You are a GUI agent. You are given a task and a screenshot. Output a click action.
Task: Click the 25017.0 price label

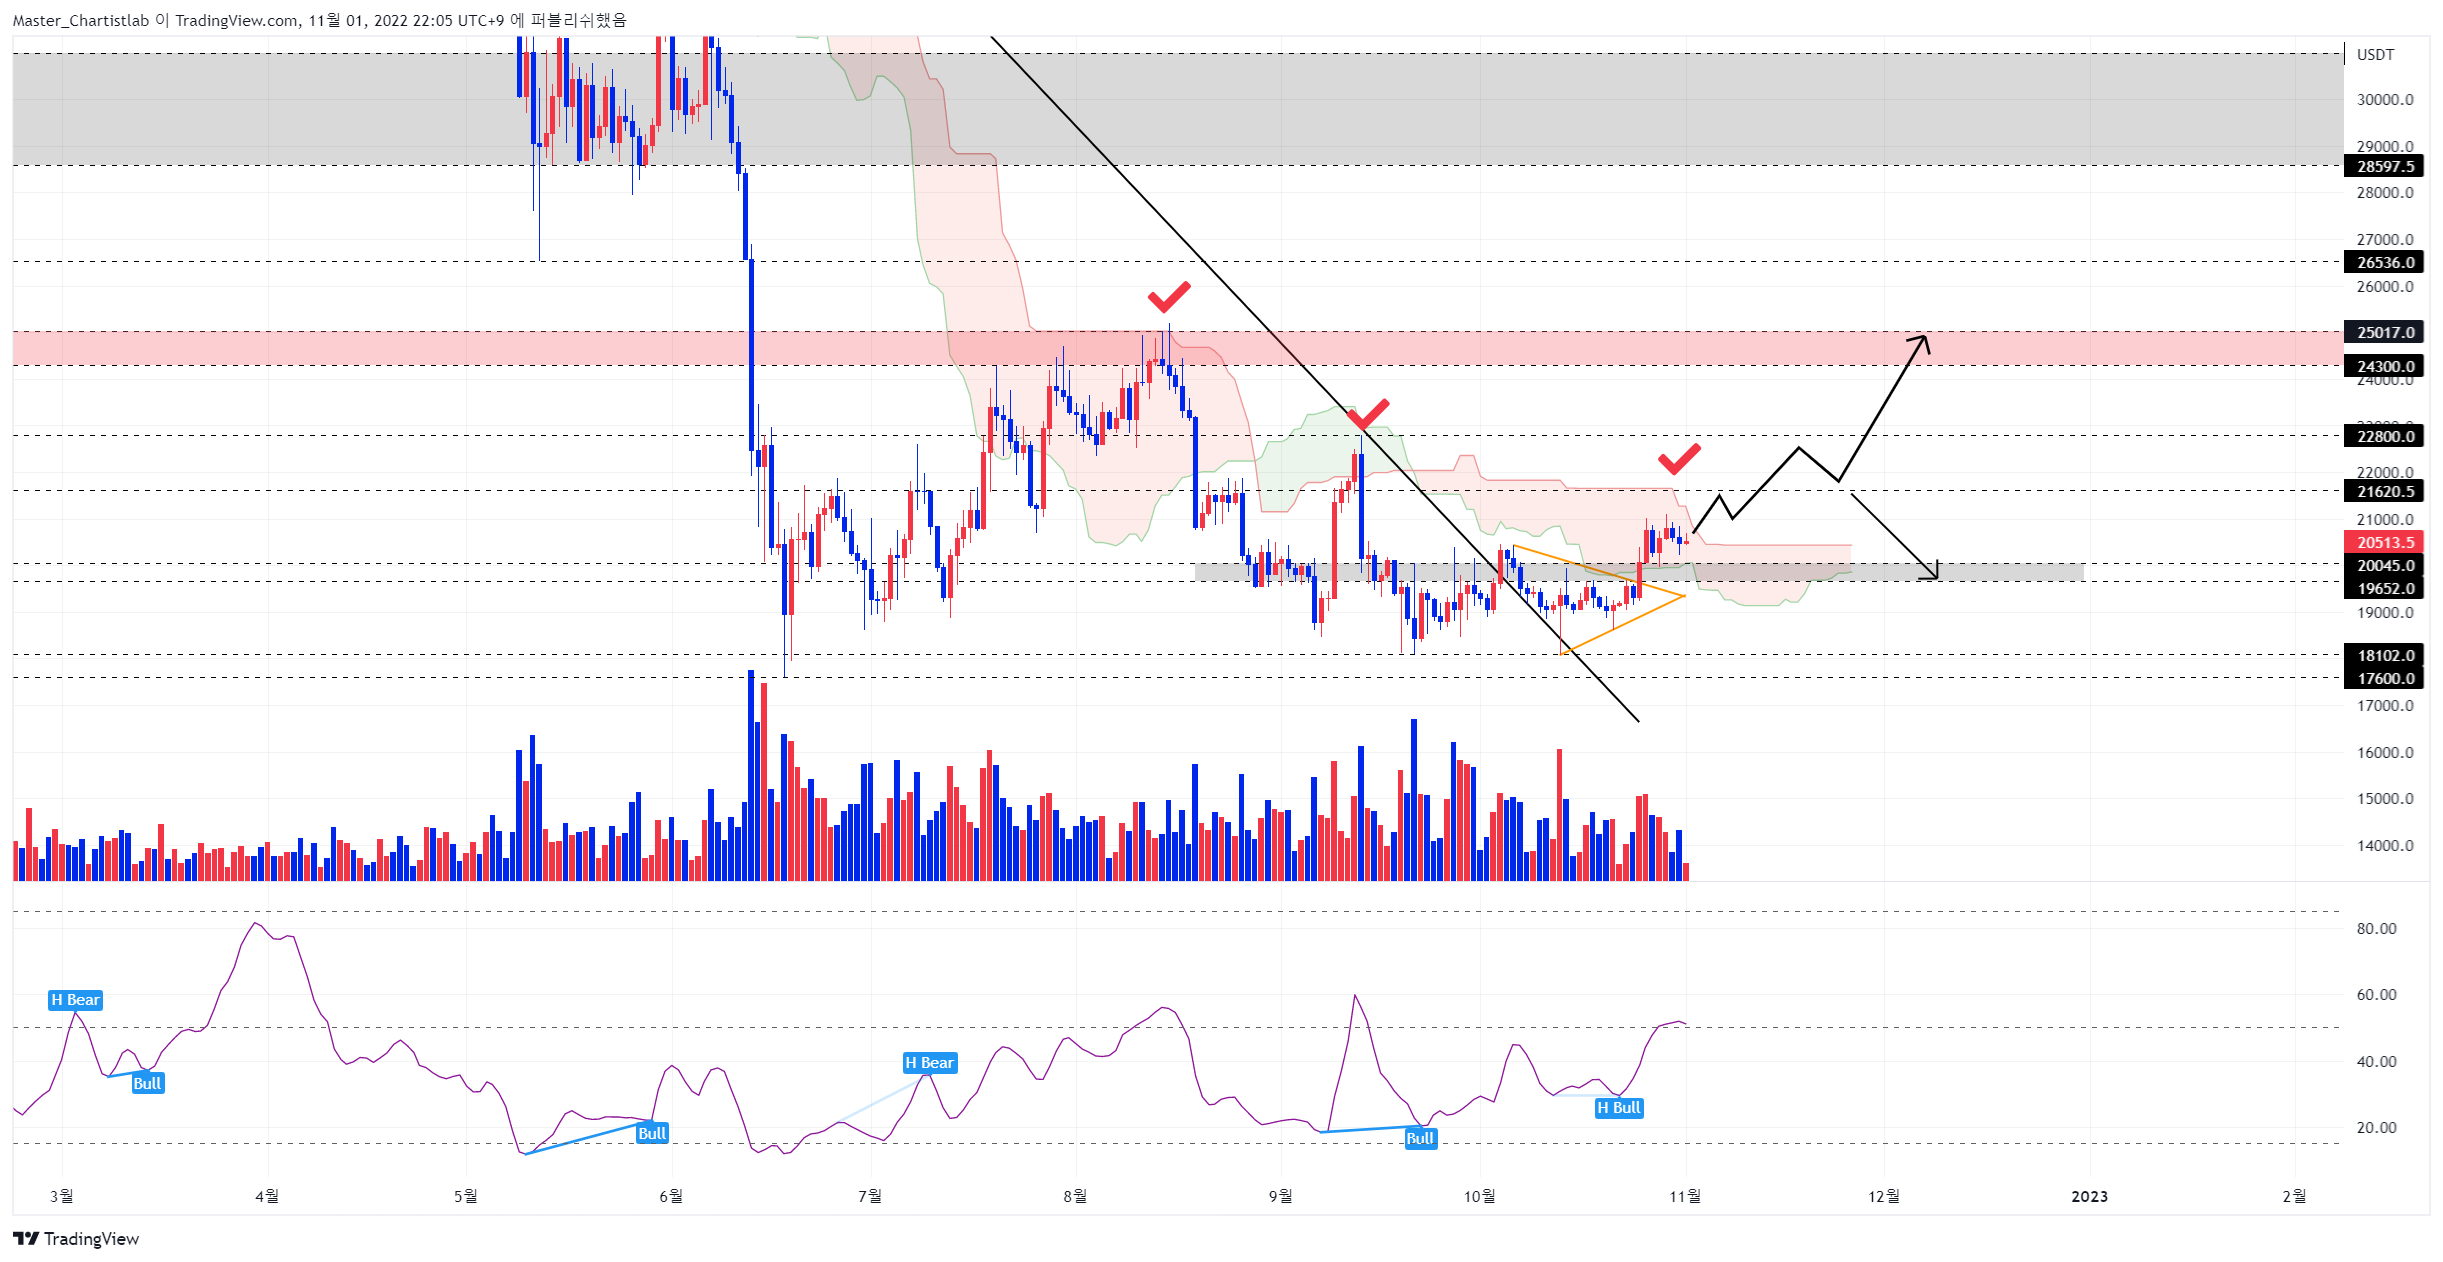[x=2384, y=332]
